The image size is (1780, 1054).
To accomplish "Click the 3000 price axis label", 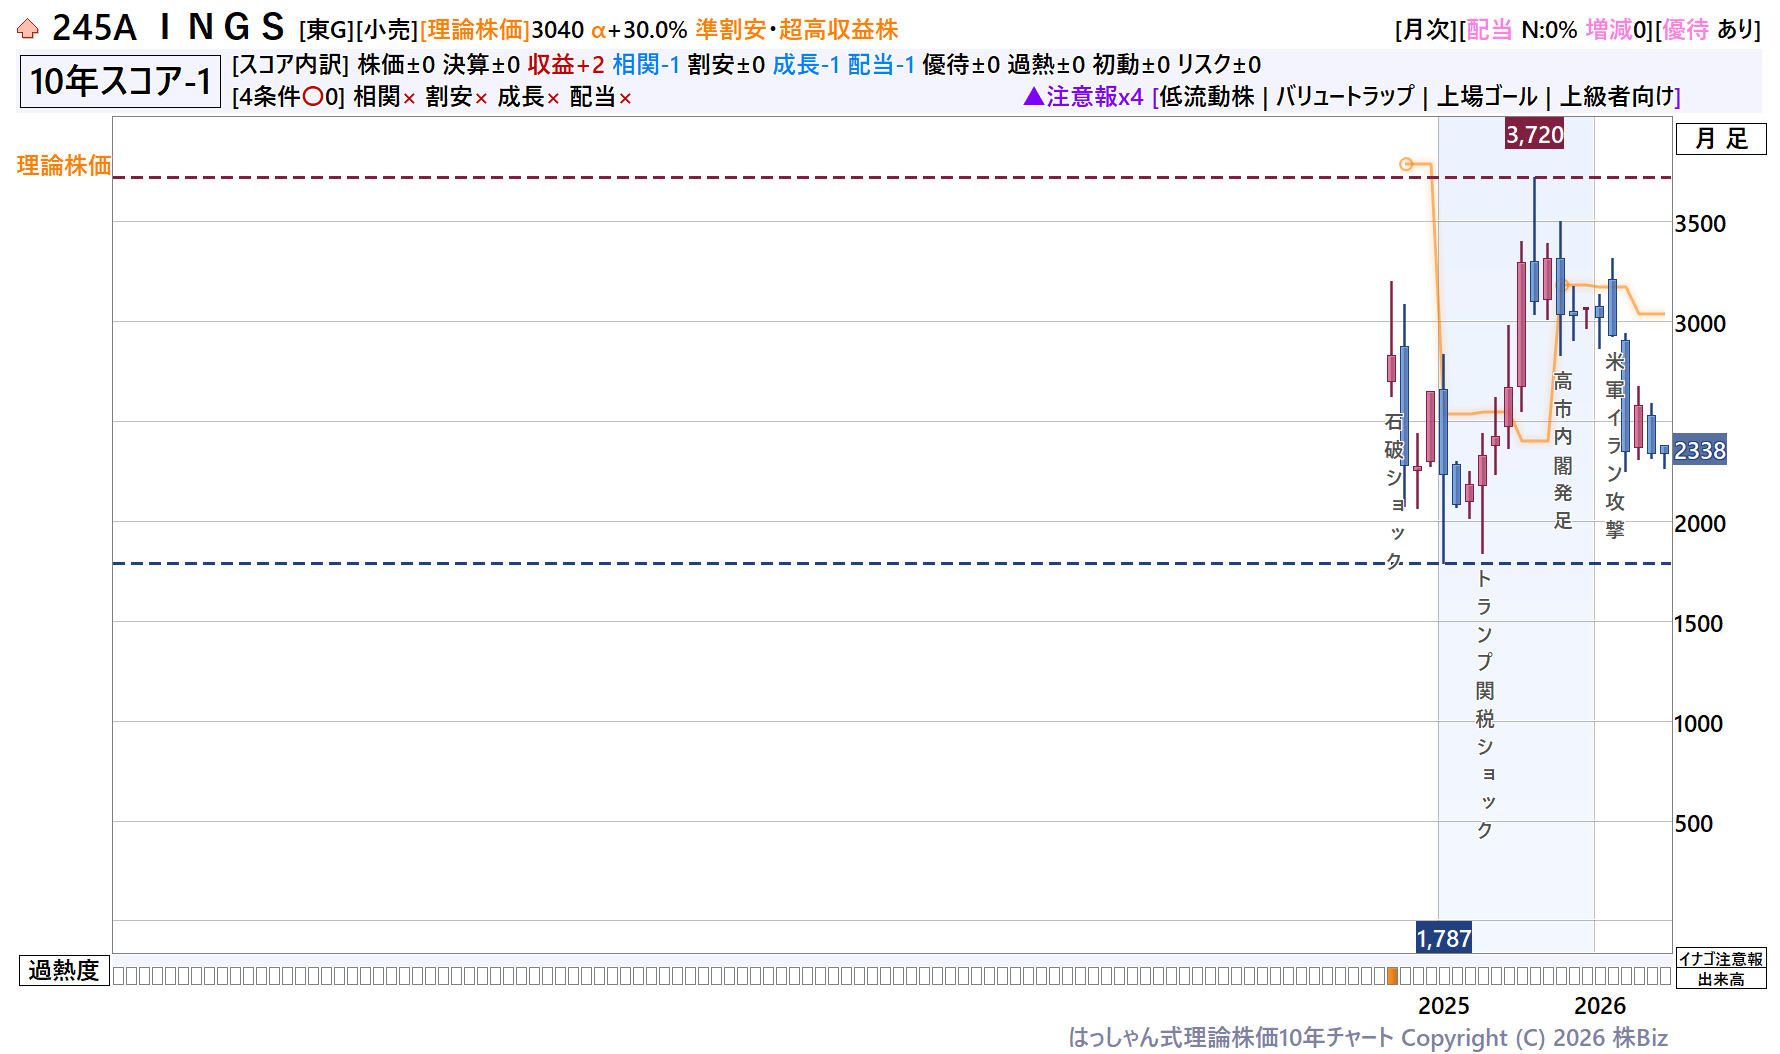I will (1700, 324).
